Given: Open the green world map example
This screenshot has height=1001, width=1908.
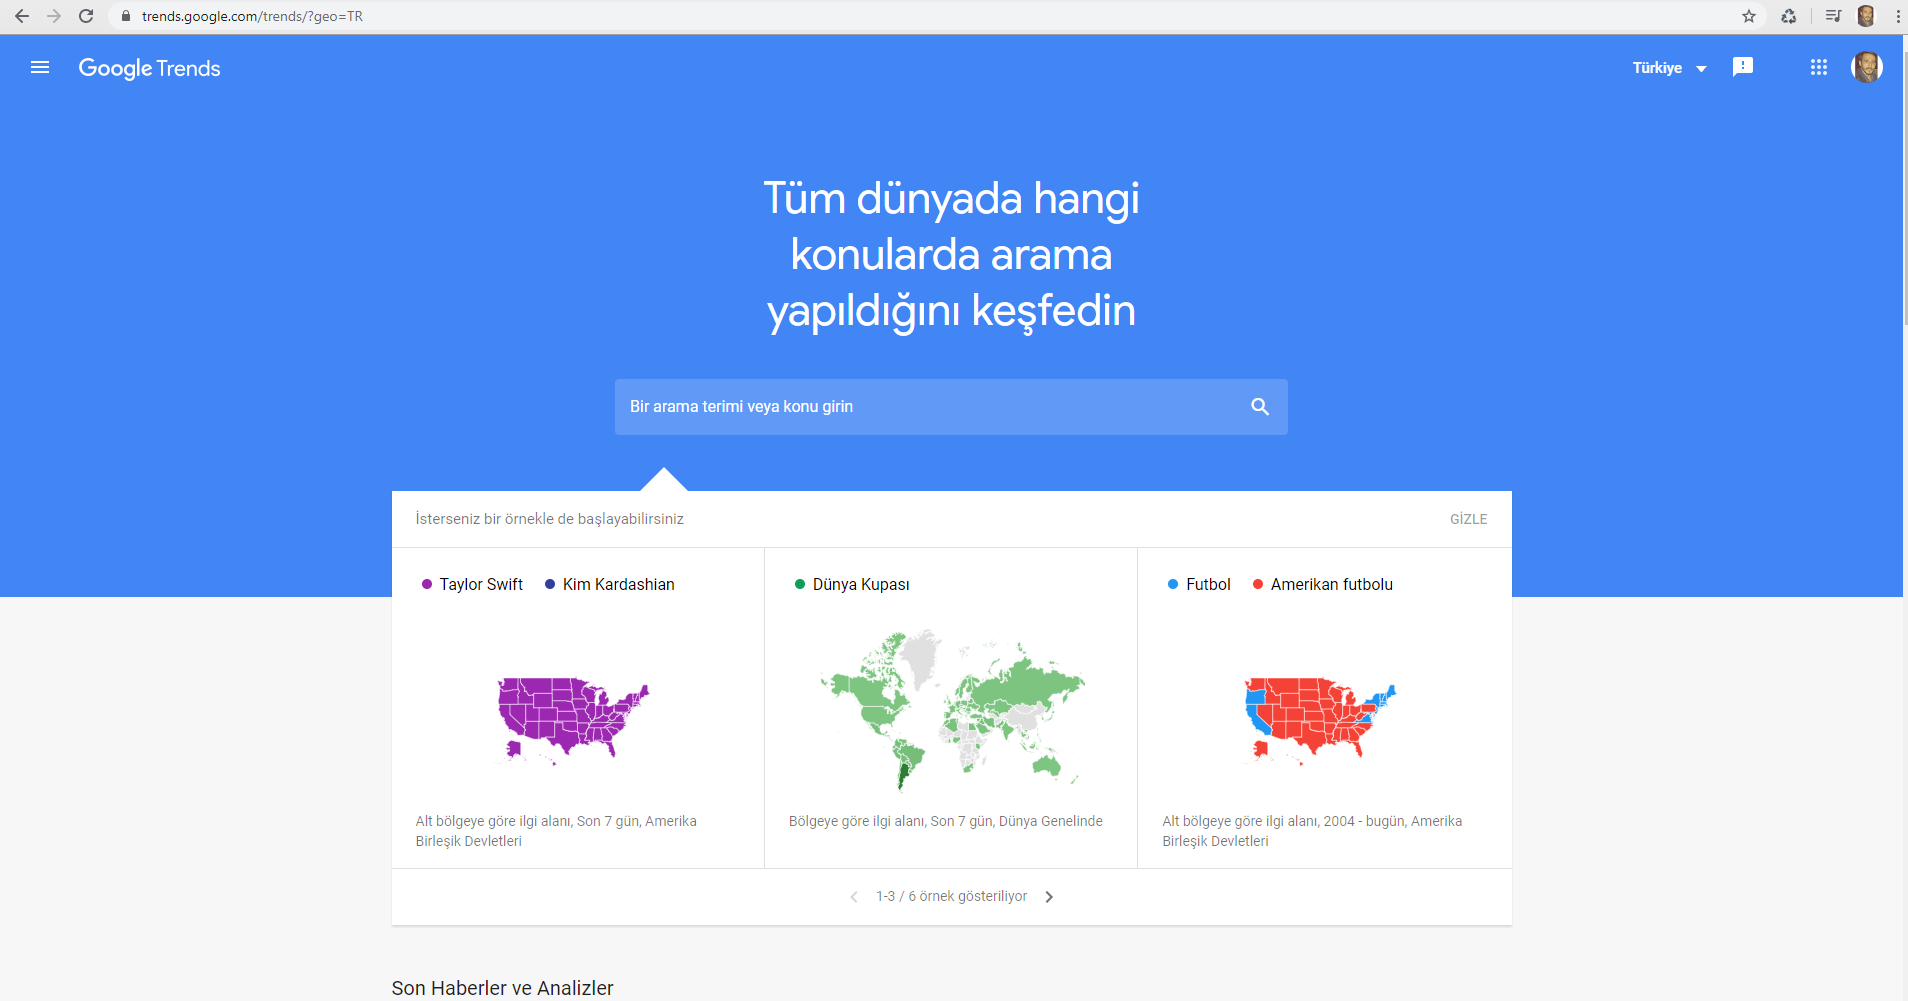Looking at the screenshot, I should click(x=951, y=710).
